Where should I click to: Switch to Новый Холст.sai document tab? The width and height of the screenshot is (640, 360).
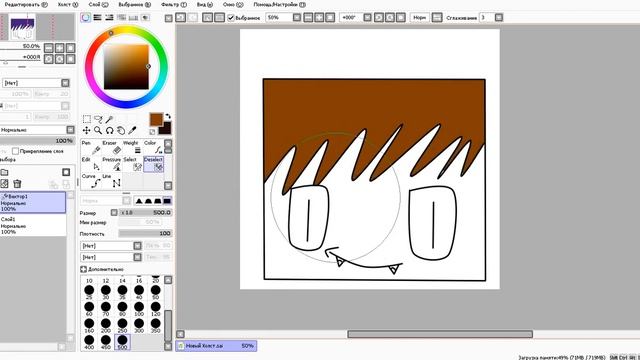[216, 346]
